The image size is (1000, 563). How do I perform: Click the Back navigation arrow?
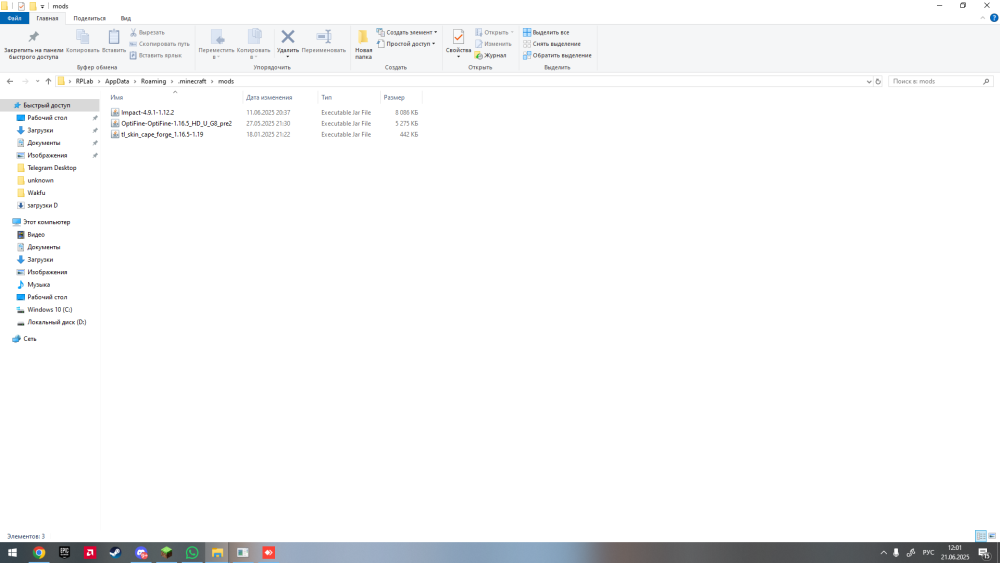tap(10, 82)
